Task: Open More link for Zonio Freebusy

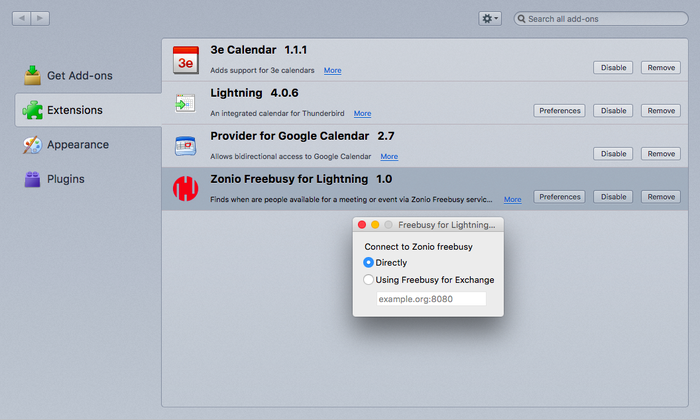Action: click(512, 200)
